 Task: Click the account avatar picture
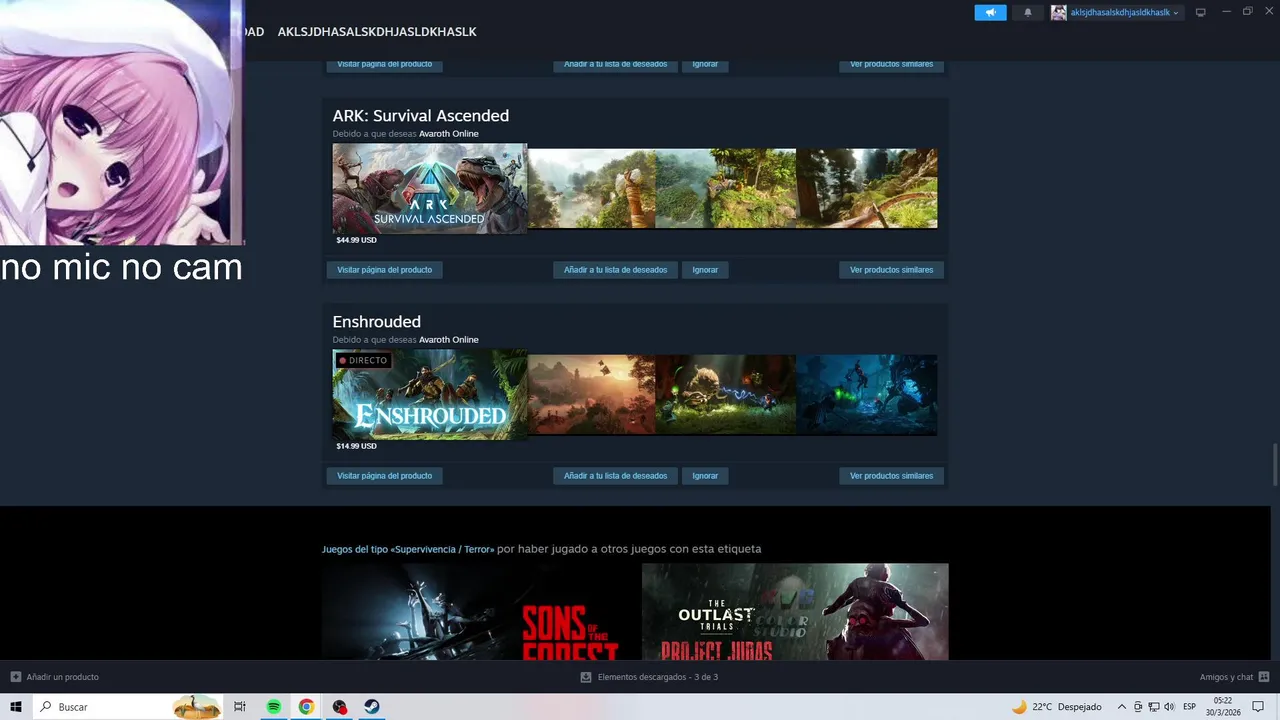tap(1059, 12)
